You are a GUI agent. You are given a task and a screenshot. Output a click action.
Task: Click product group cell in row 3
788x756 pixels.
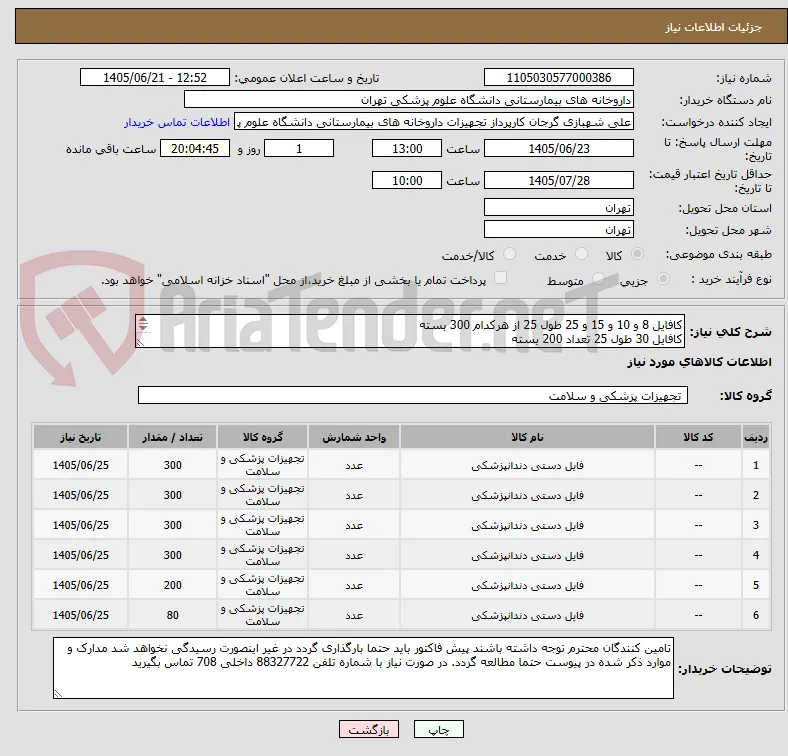pyautogui.click(x=262, y=525)
